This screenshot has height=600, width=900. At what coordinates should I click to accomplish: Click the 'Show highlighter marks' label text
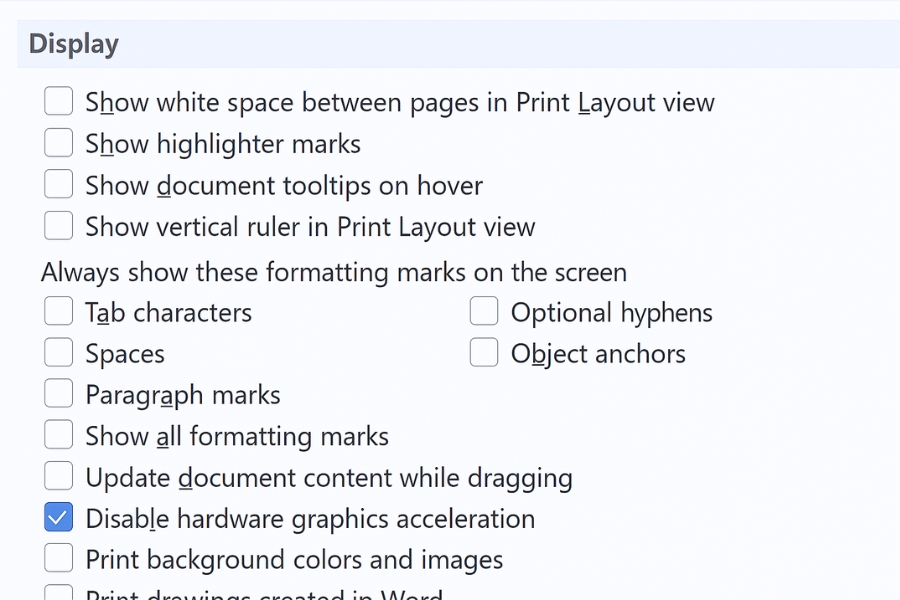[223, 144]
